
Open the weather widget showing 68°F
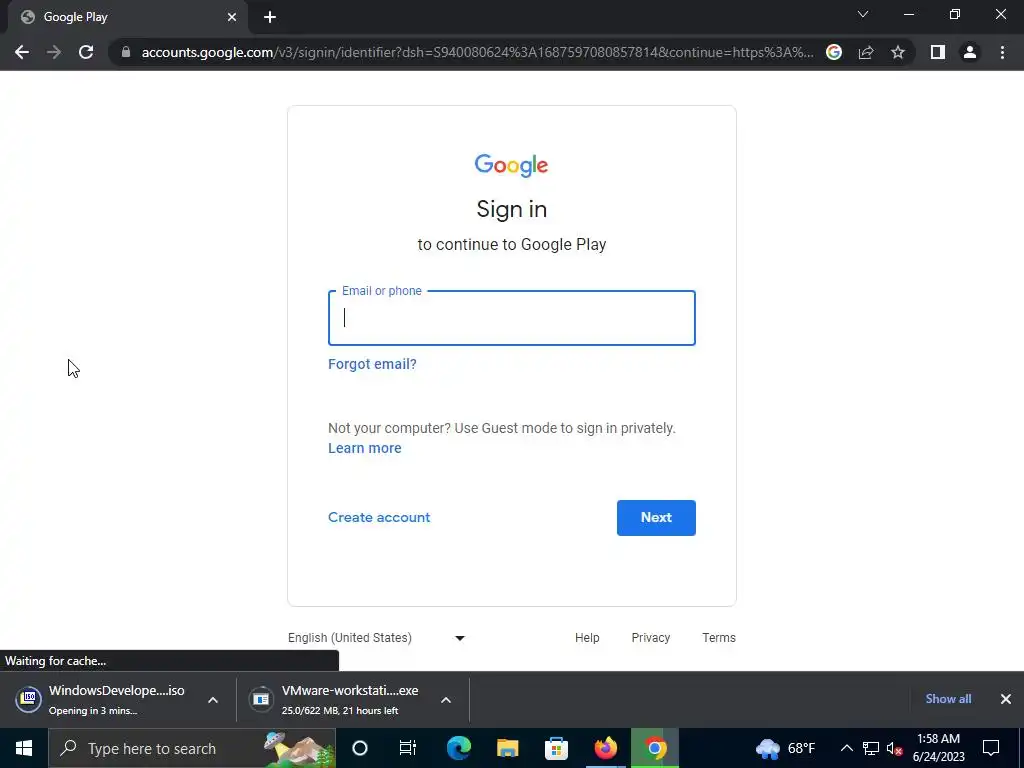(786, 748)
